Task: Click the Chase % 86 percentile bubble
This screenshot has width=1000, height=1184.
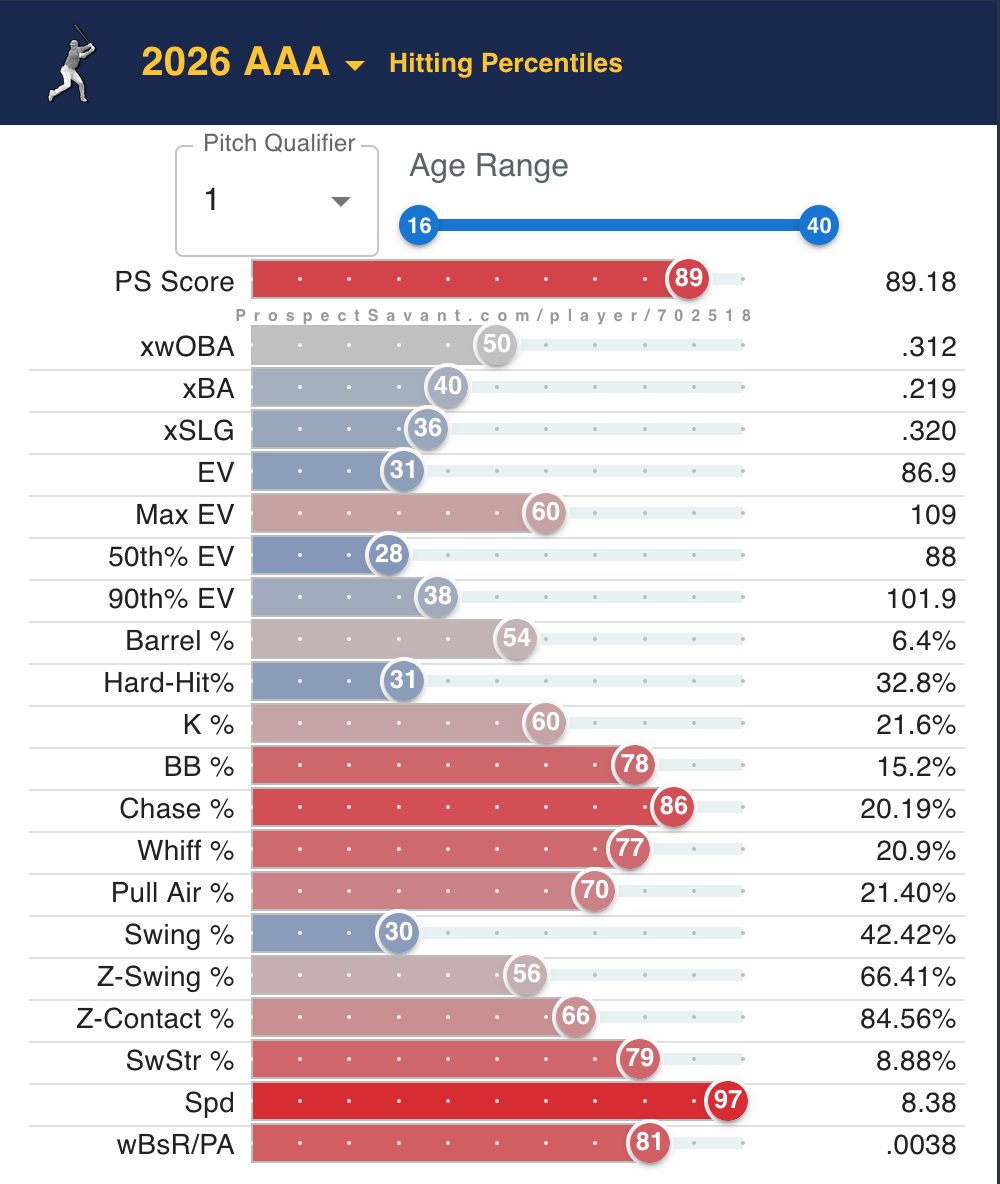Action: [674, 806]
